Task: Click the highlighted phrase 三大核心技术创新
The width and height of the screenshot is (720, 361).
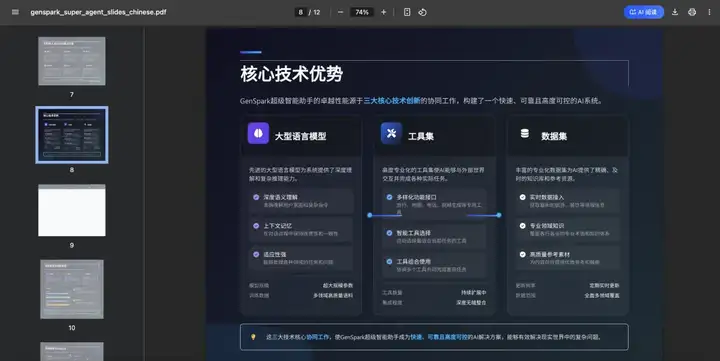Action: (392, 101)
